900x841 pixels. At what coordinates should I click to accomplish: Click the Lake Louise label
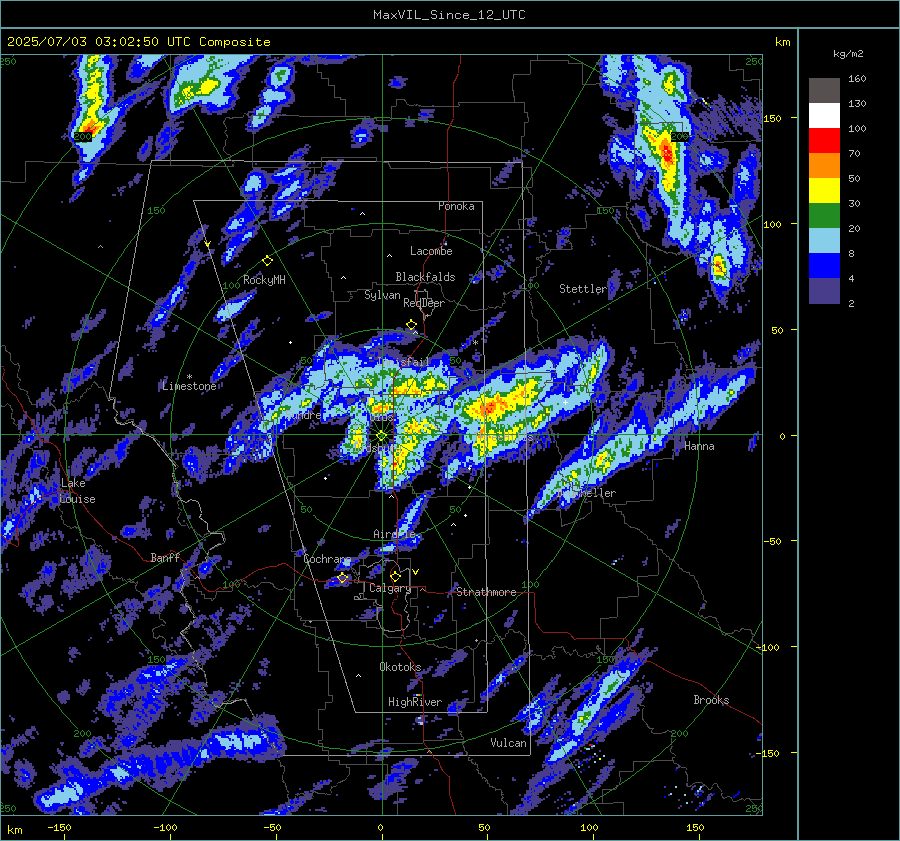click(77, 491)
